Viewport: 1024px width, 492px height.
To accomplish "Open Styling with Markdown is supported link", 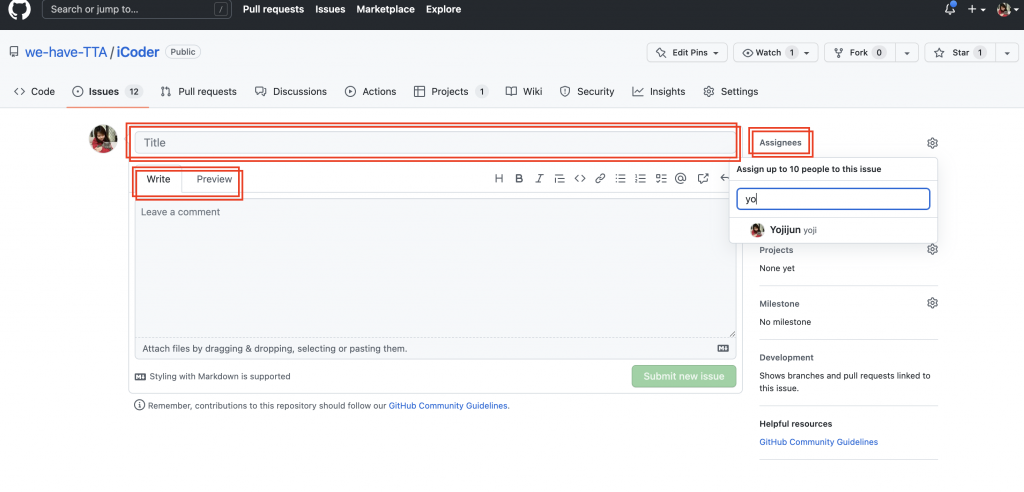I will [x=212, y=376].
